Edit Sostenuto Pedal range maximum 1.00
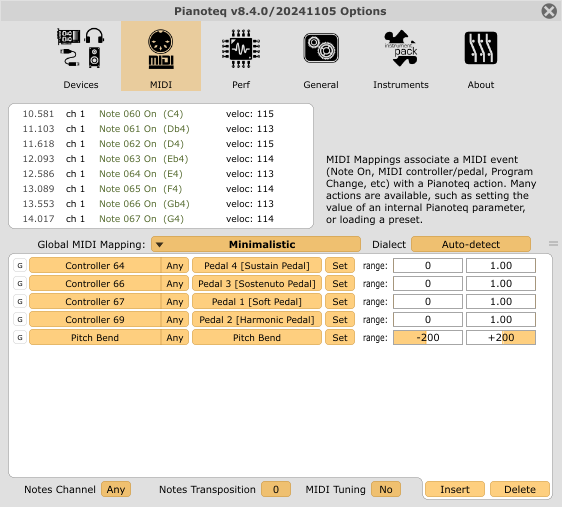Viewport: 562px width, 507px height. click(x=501, y=283)
